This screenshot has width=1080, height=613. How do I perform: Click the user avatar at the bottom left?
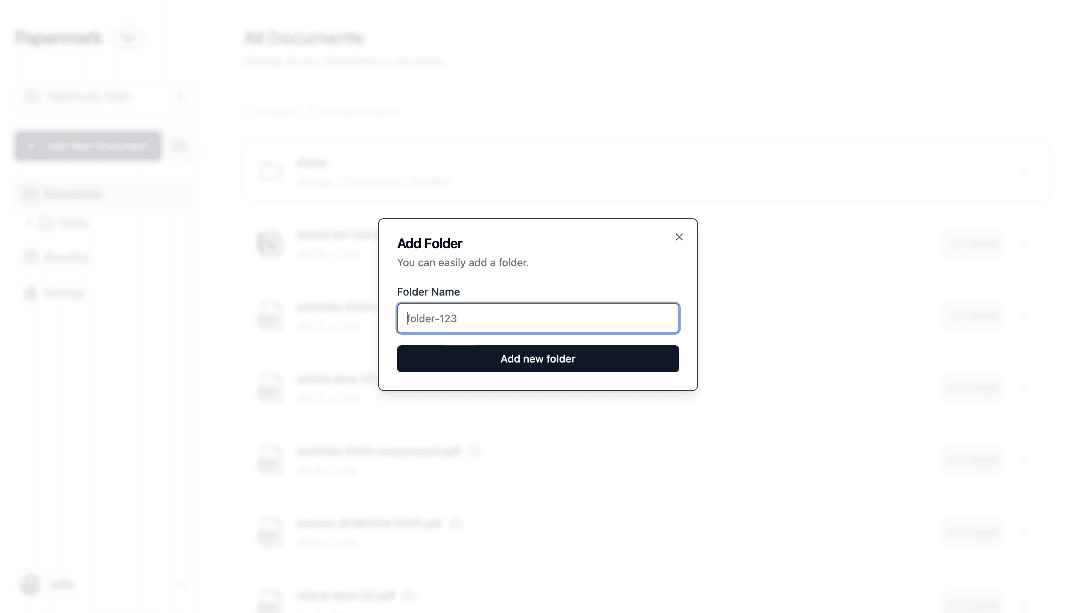point(30,584)
